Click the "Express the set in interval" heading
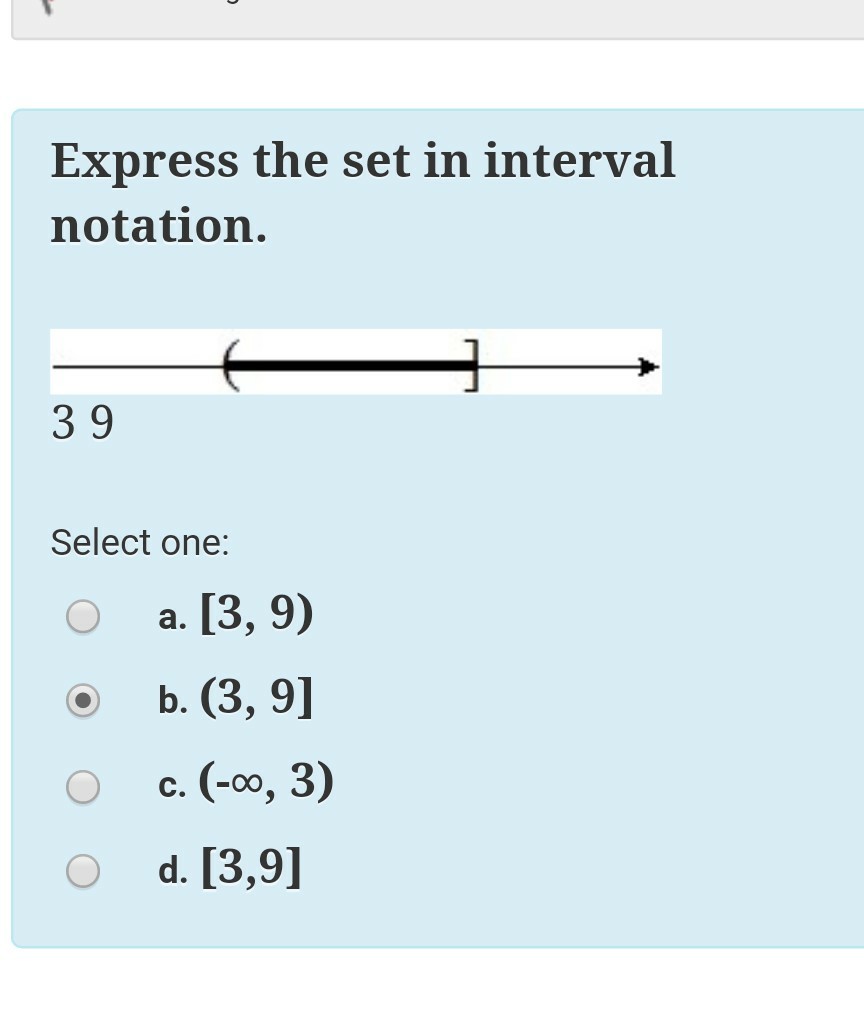Screen dimensions: 864x1010 [363, 160]
